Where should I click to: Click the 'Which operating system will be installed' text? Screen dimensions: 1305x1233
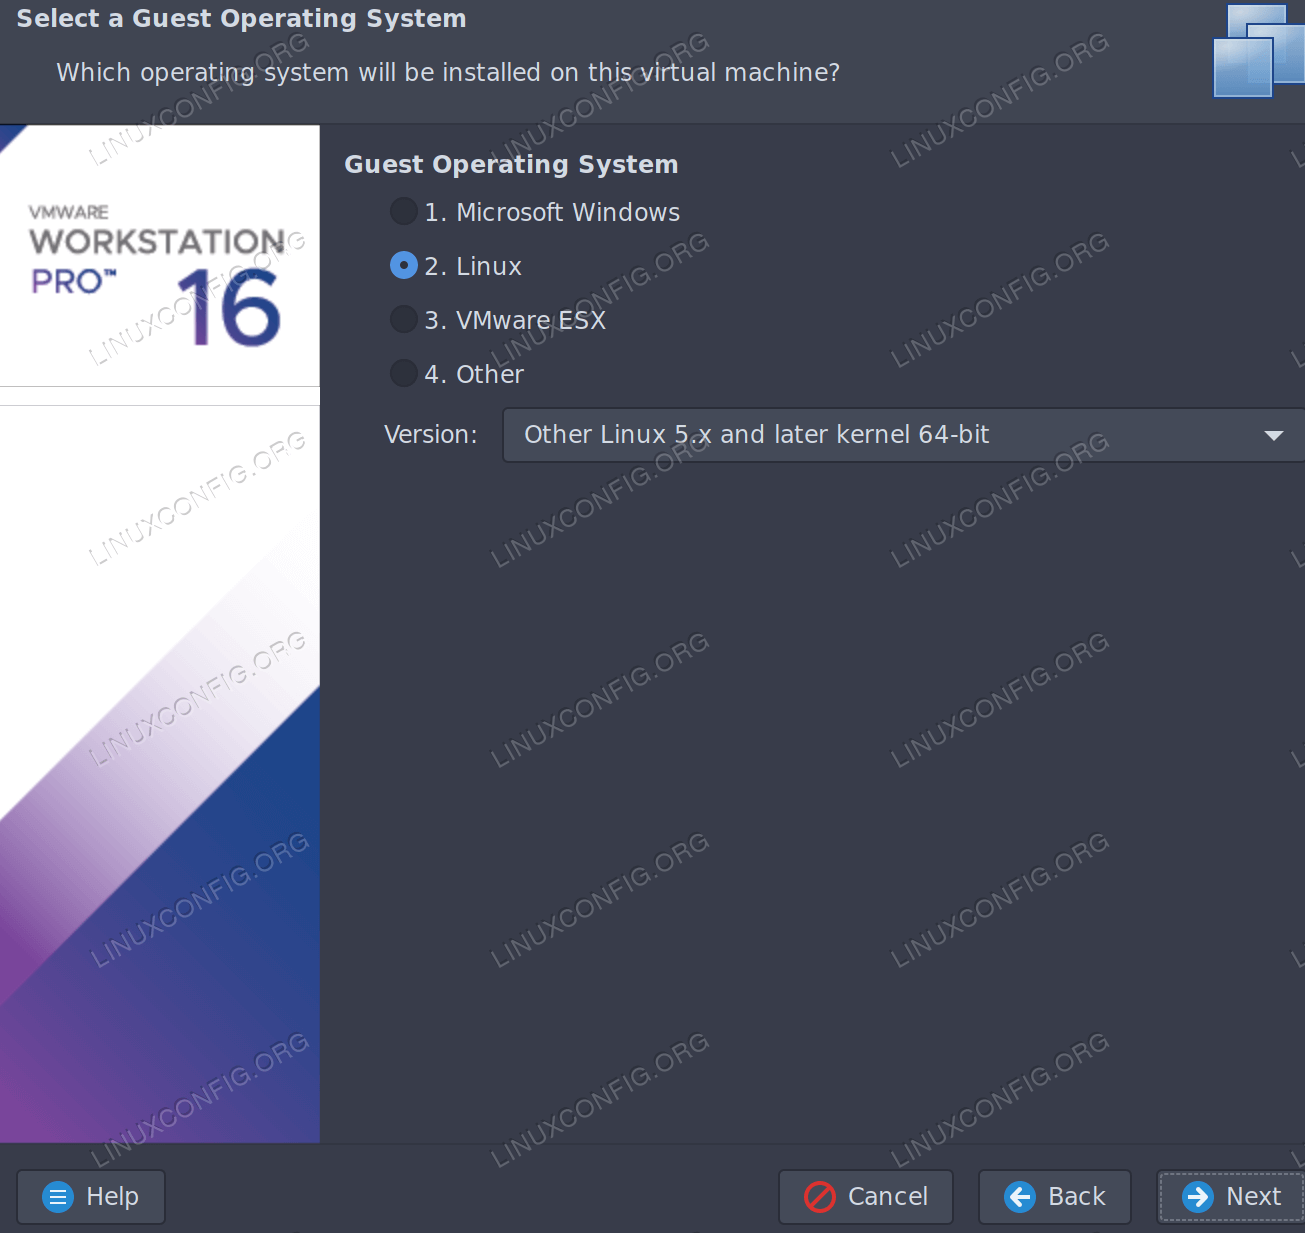[448, 73]
